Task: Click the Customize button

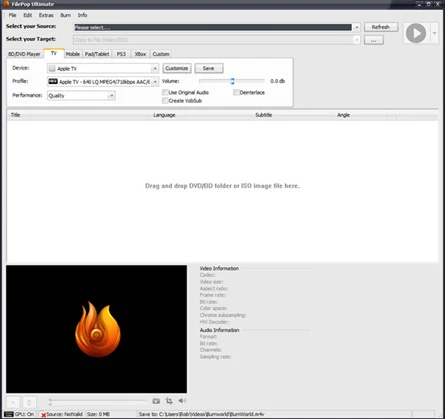Action: 177,68
